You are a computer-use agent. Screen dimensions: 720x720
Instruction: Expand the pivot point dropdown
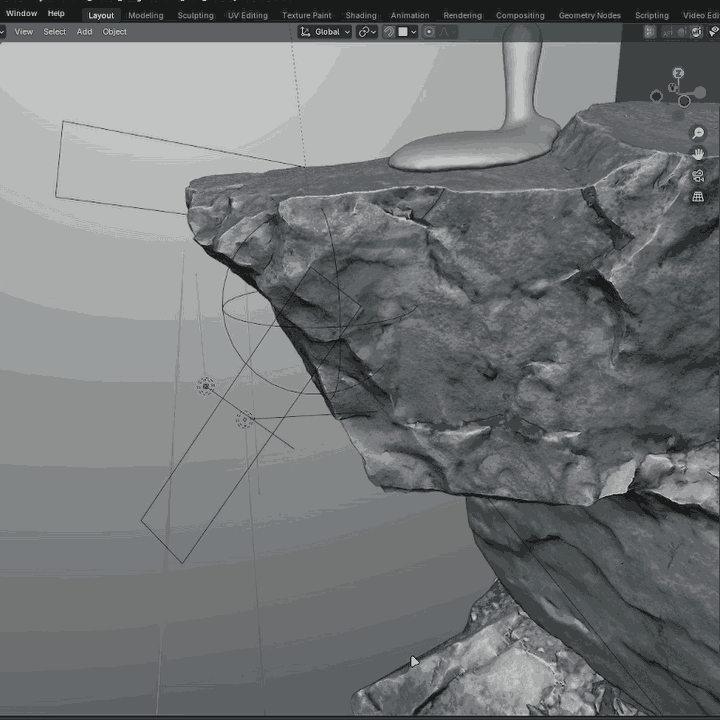coord(367,32)
